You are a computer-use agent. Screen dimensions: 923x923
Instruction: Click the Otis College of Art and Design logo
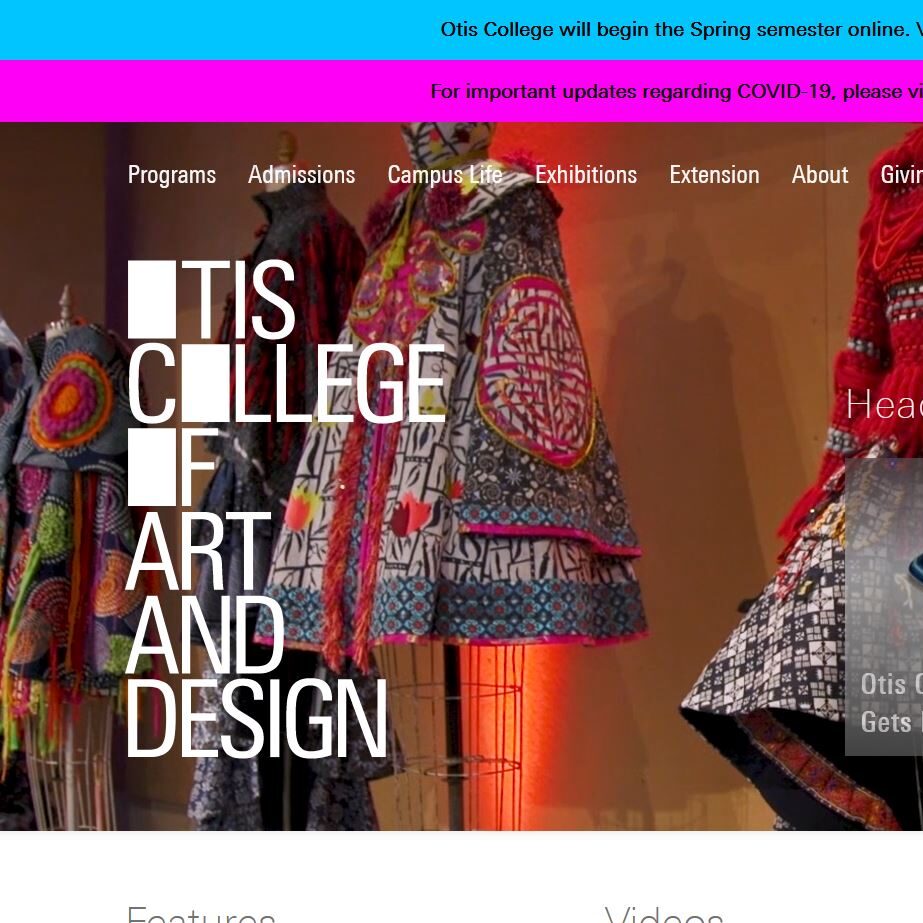[x=286, y=509]
